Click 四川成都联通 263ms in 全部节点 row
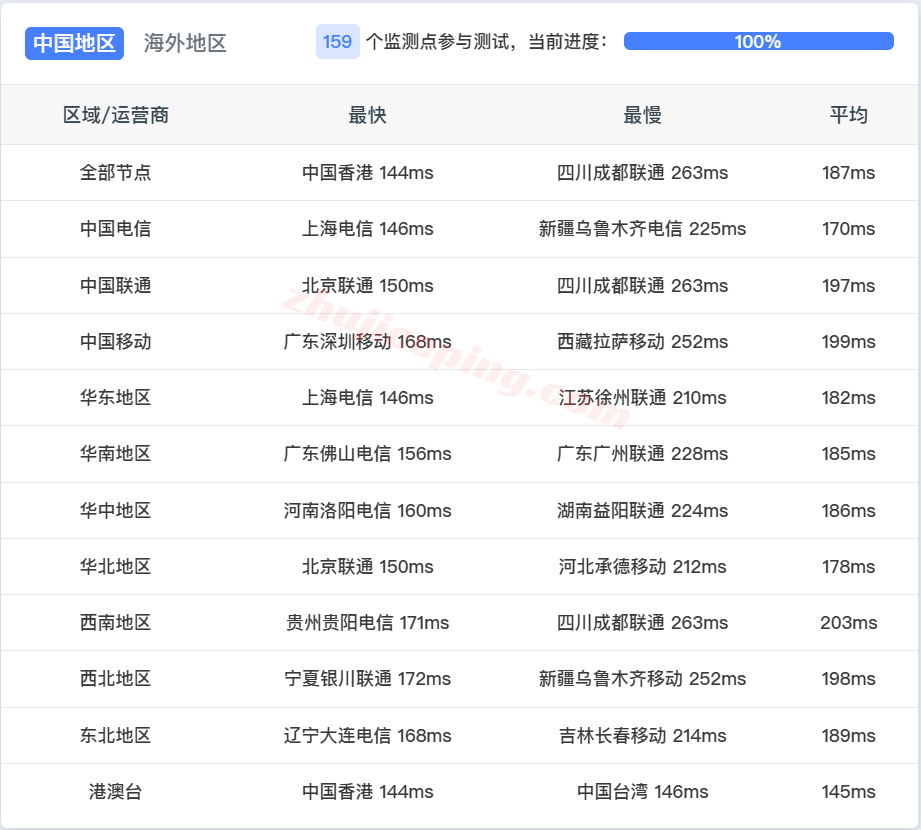921x830 pixels. (x=643, y=173)
